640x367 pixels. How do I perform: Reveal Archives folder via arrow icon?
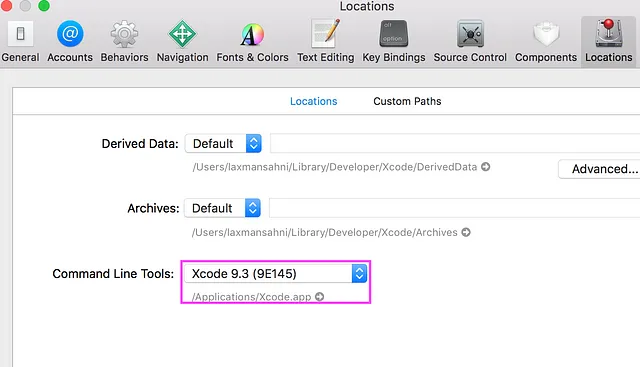(x=466, y=232)
